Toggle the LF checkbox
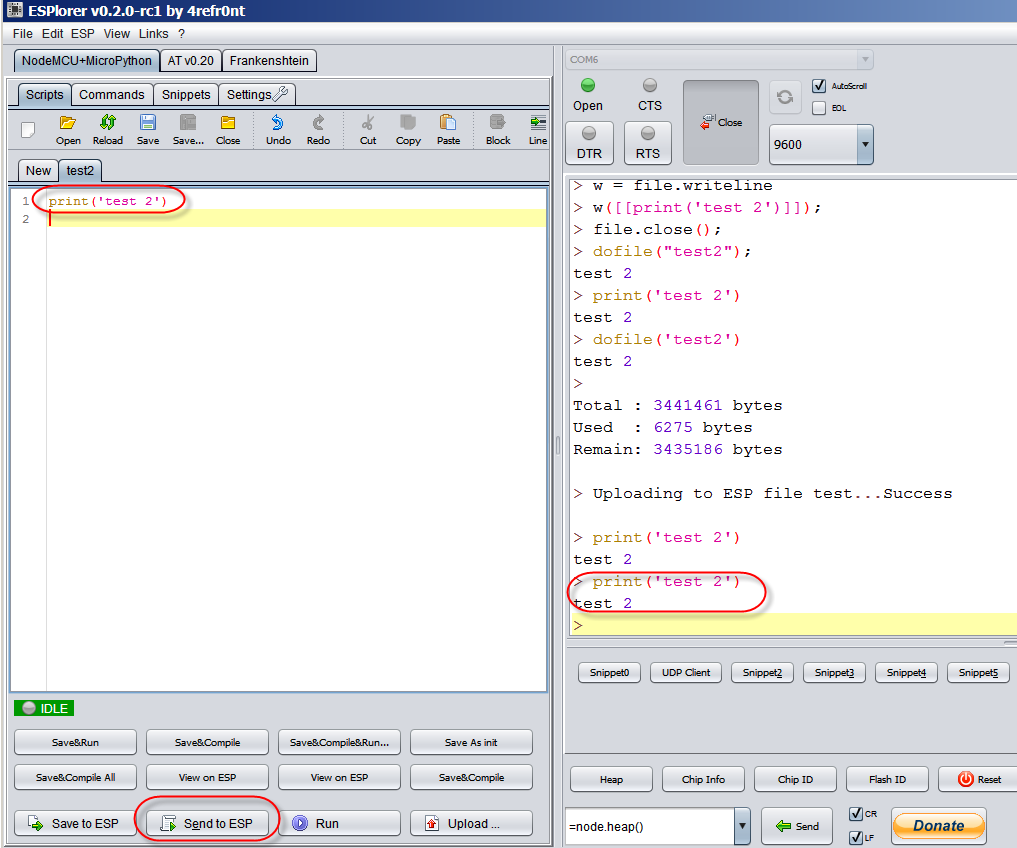Screen dimensions: 1017x848 (855, 837)
